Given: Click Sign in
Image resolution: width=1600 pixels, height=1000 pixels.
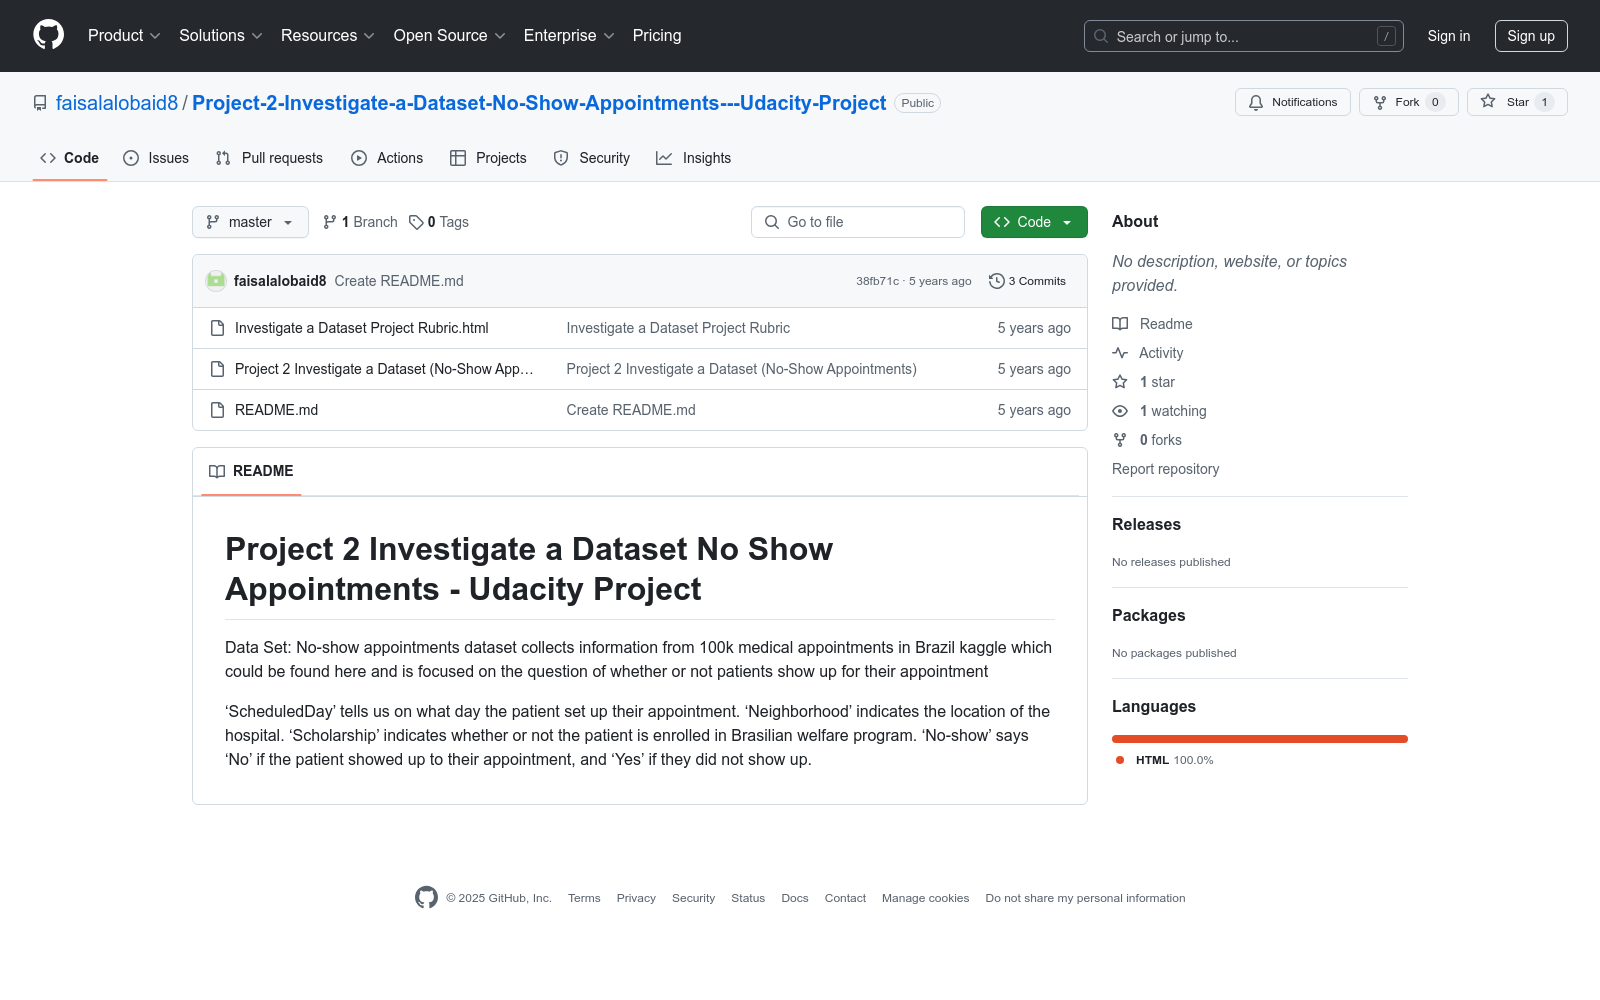Looking at the screenshot, I should (x=1449, y=36).
